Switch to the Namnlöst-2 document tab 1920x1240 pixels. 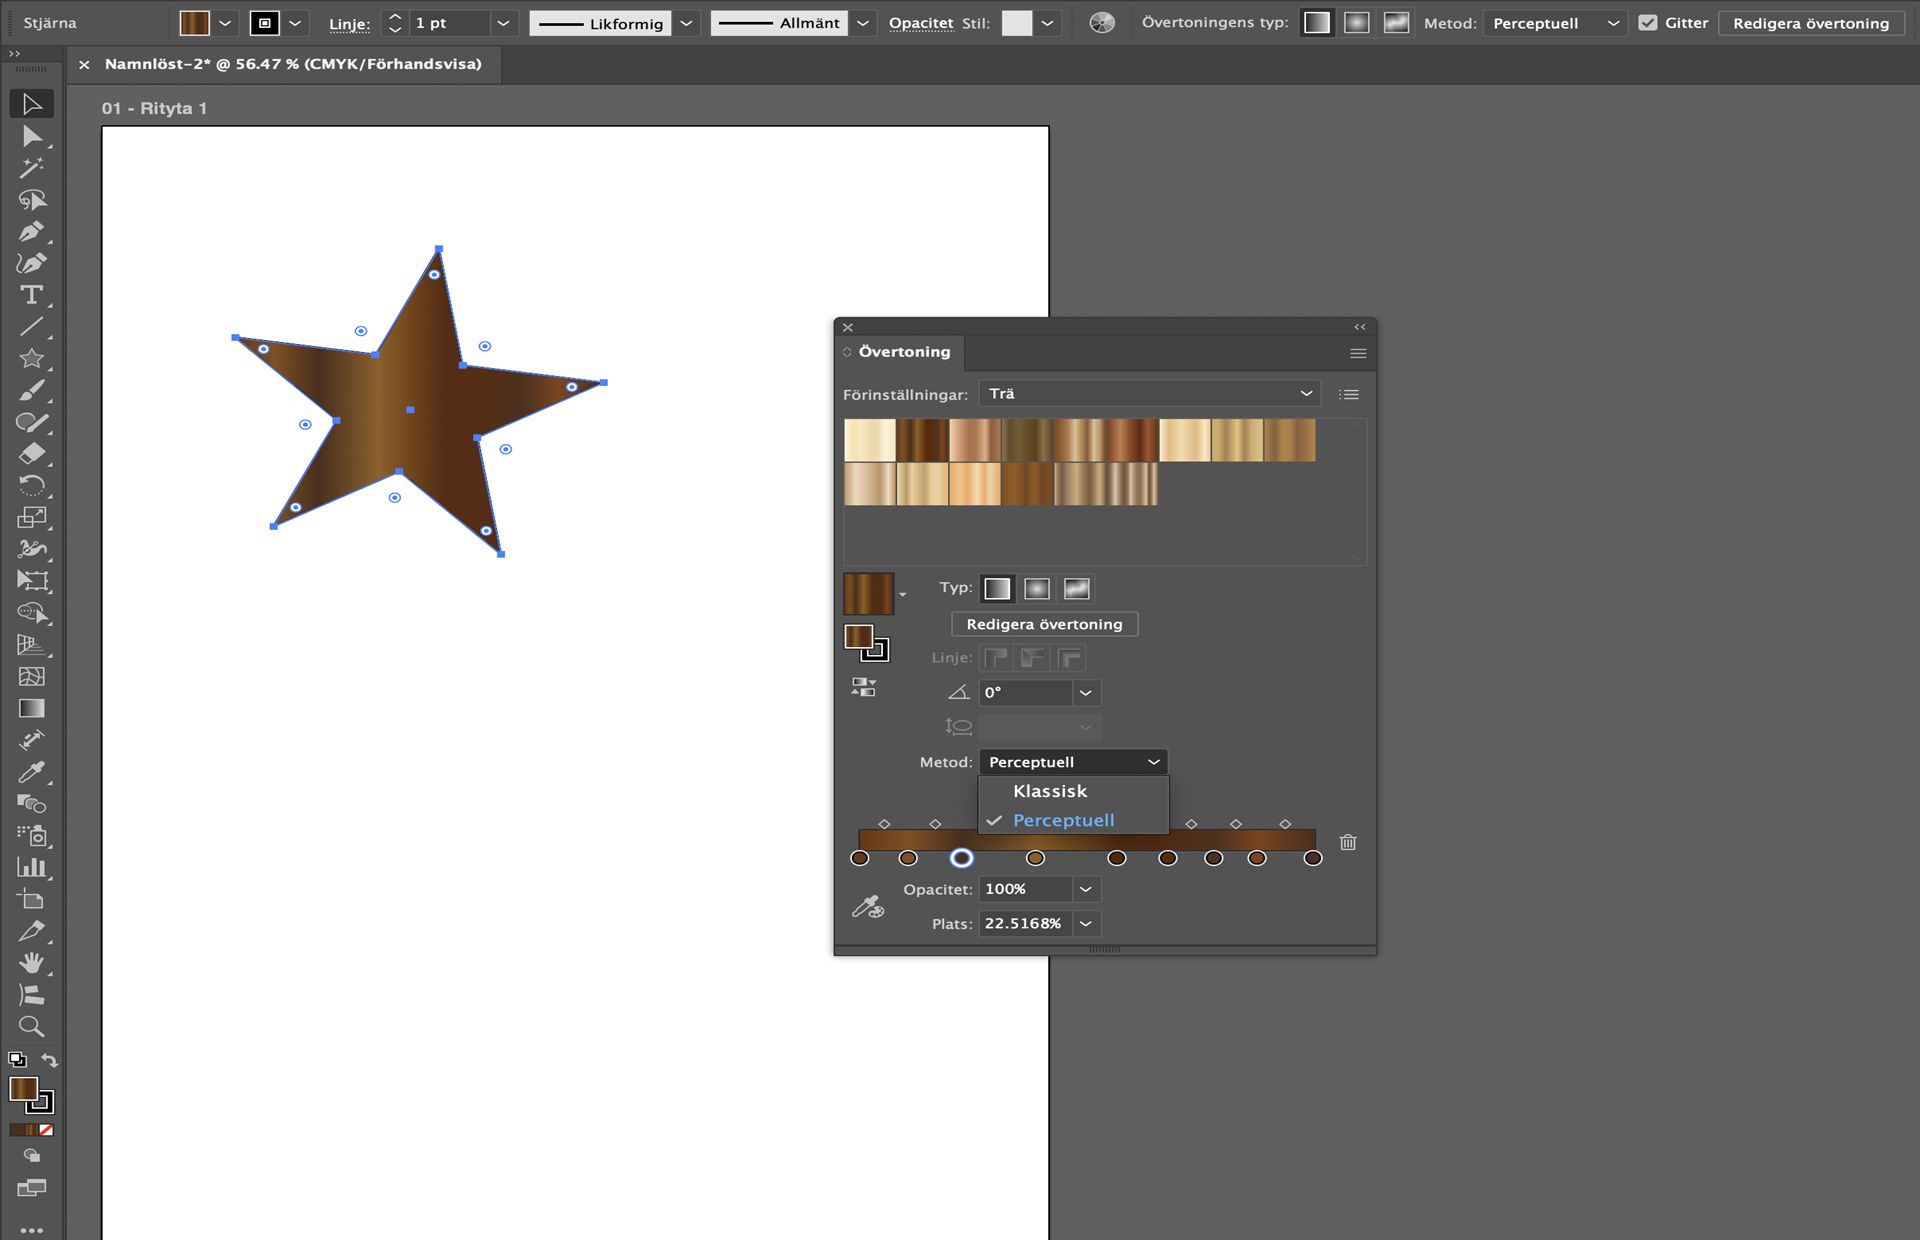294,64
